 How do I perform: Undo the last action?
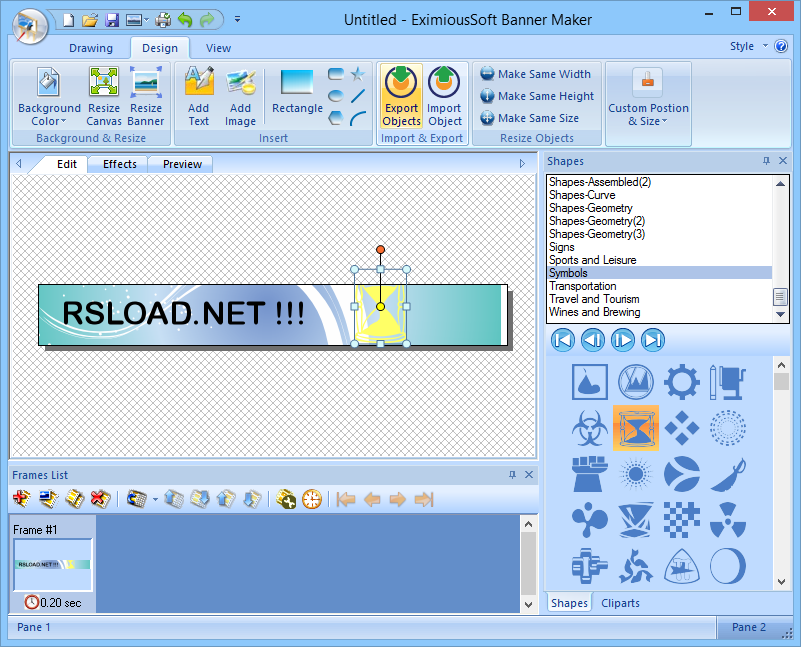pos(185,20)
